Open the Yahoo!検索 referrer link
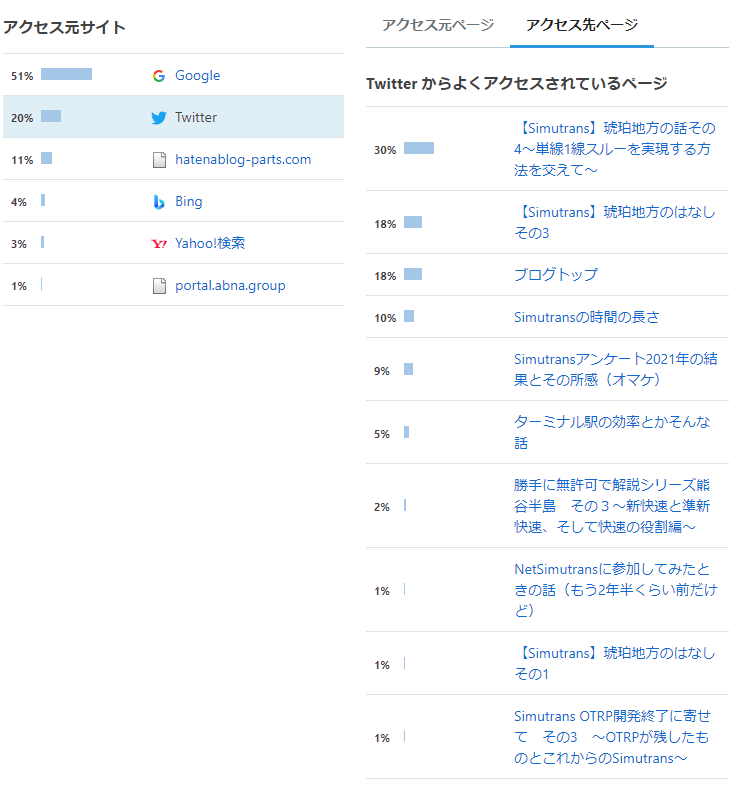Image resolution: width=748 pixels, height=790 pixels. pyautogui.click(x=210, y=243)
